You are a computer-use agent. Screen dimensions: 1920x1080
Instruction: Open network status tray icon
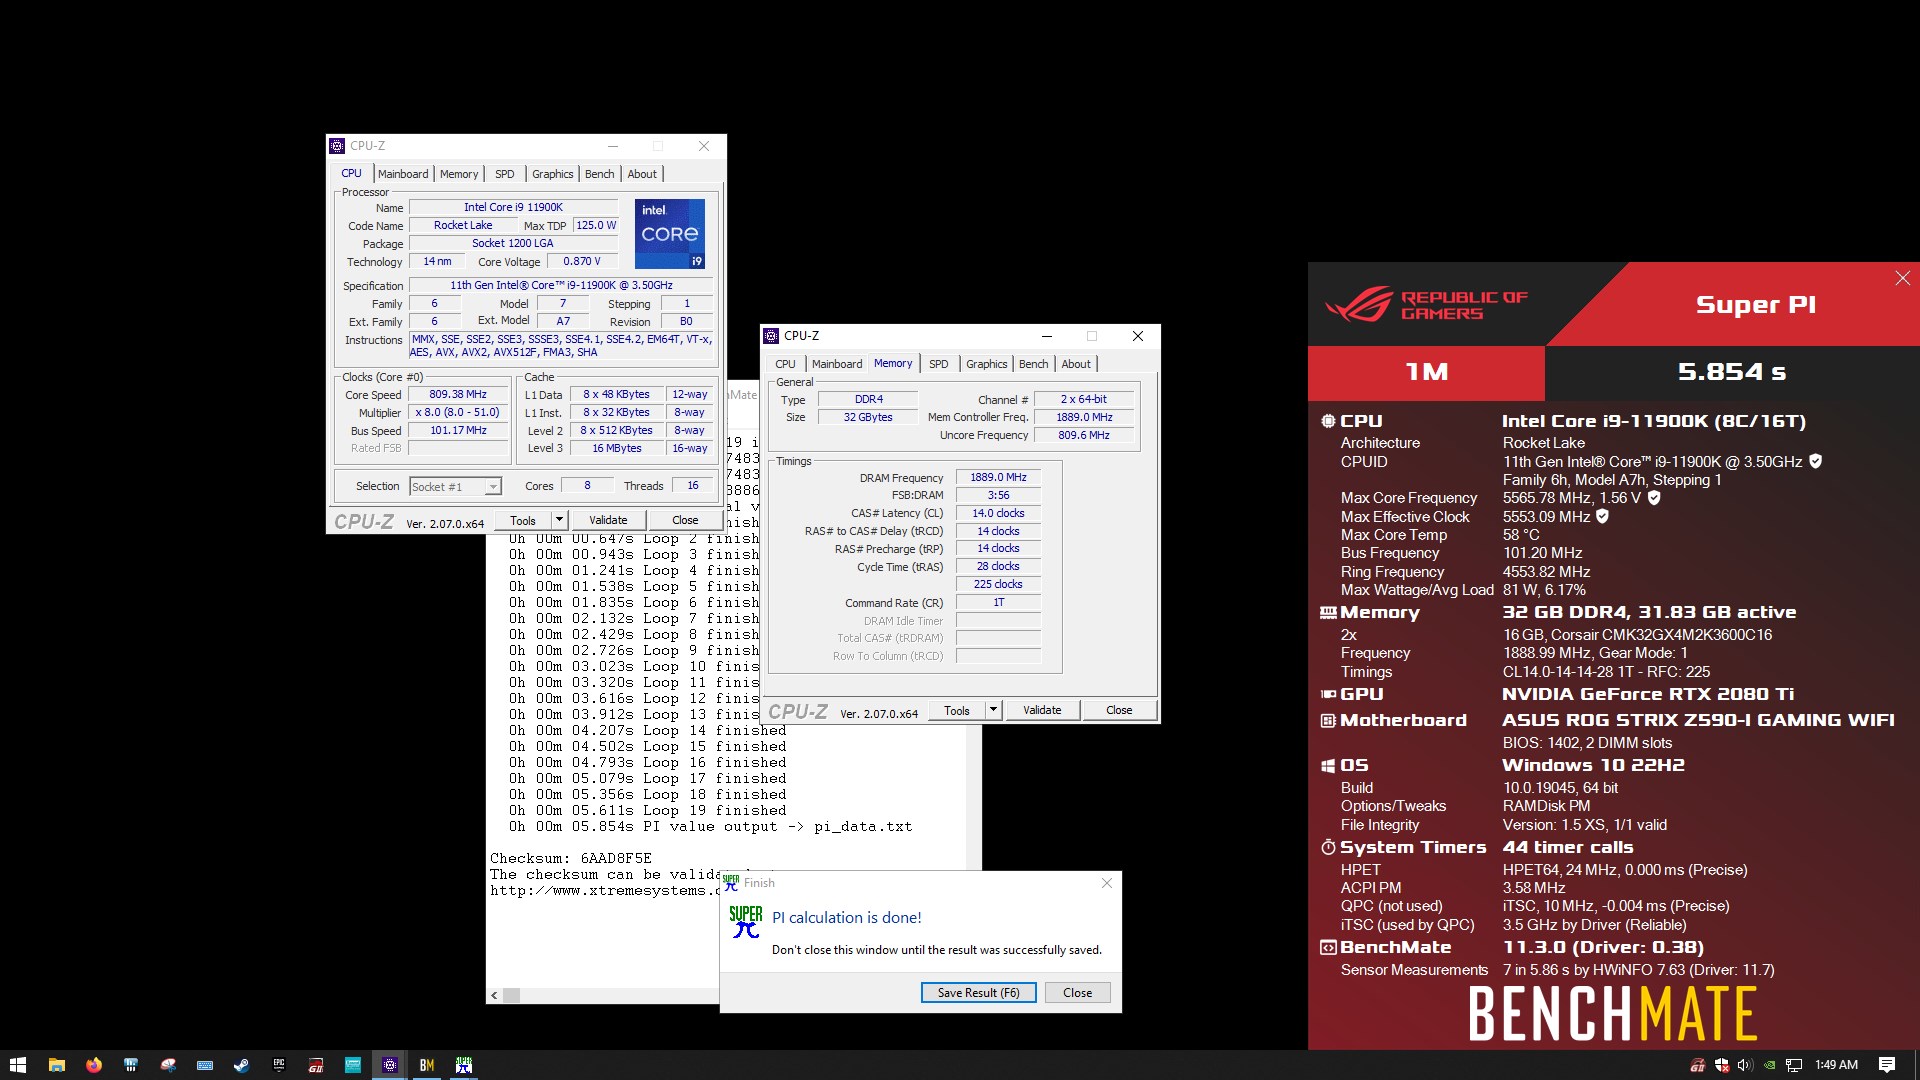pos(1794,1065)
